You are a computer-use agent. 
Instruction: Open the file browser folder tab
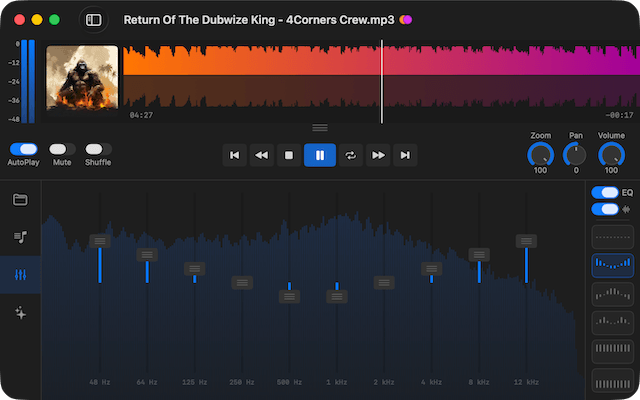click(x=20, y=199)
